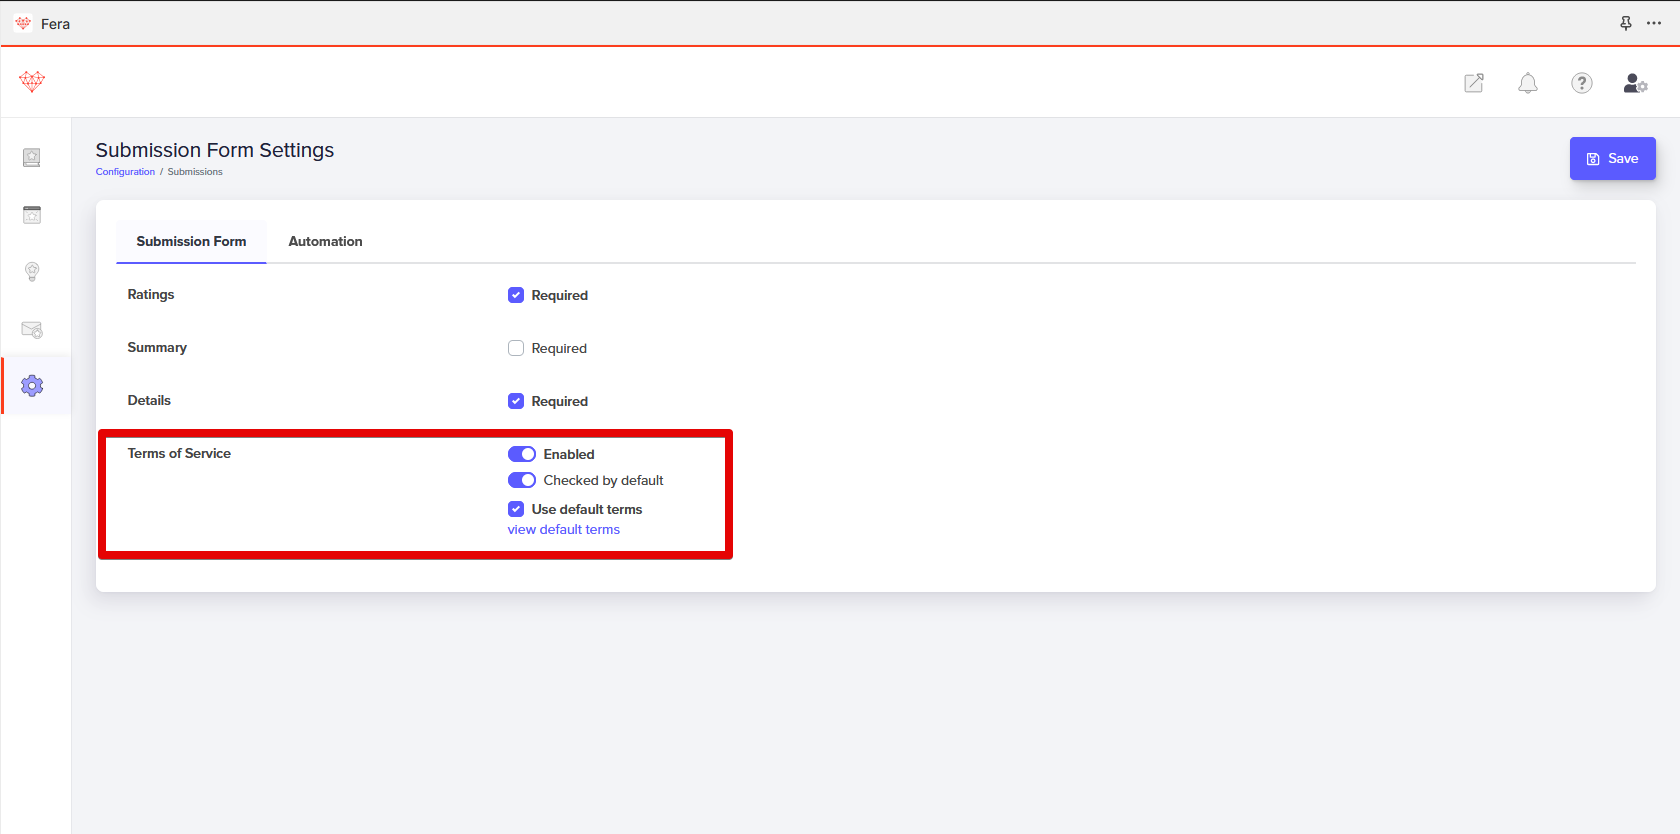This screenshot has width=1680, height=834.
Task: Click the Ratings label
Action: [151, 294]
